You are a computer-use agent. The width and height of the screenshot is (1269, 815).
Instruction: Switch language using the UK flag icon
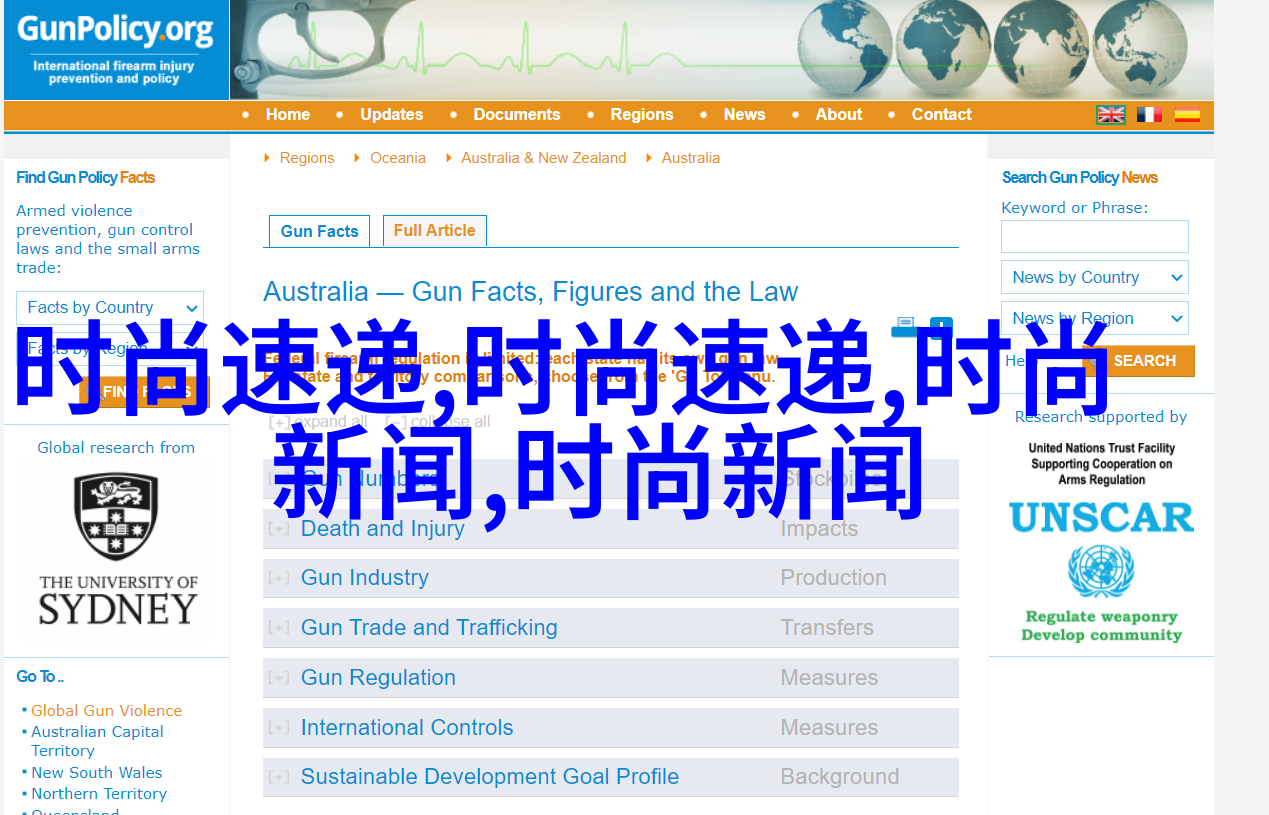(x=1110, y=115)
